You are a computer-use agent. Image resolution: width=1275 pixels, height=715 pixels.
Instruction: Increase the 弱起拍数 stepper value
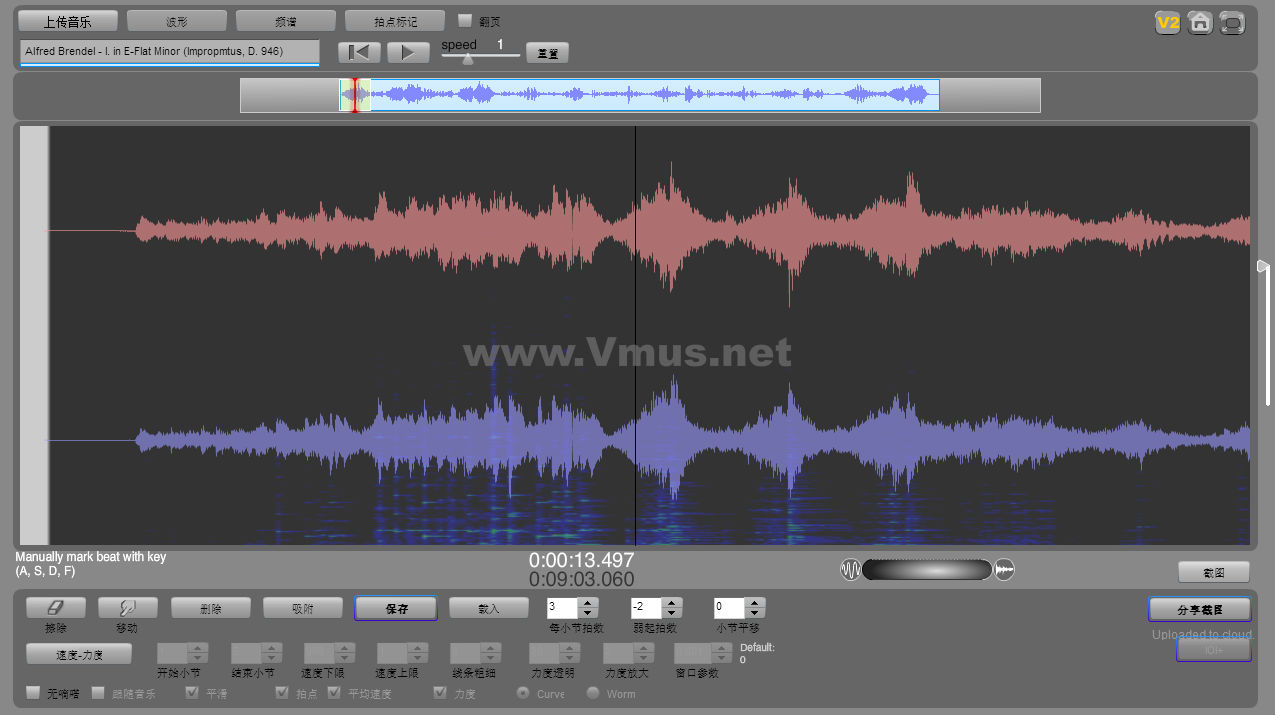[x=672, y=603]
